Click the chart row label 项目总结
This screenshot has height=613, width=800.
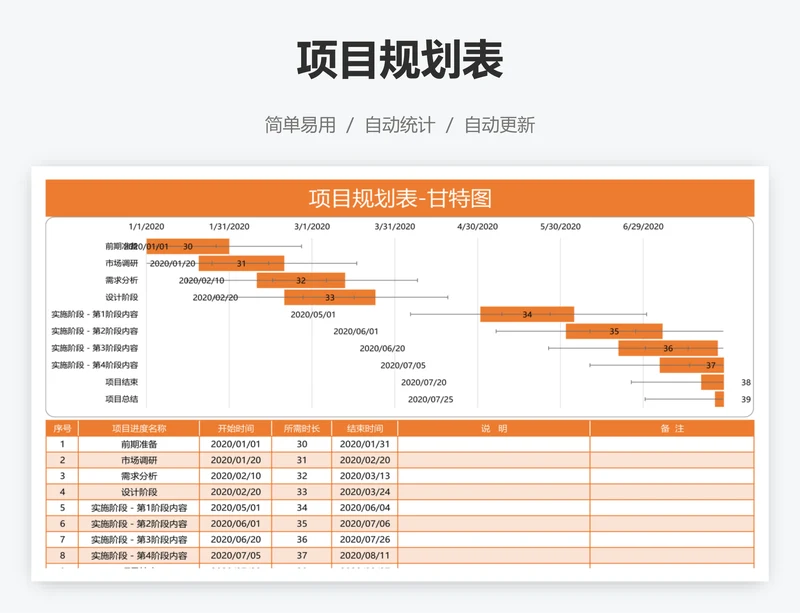coord(121,399)
